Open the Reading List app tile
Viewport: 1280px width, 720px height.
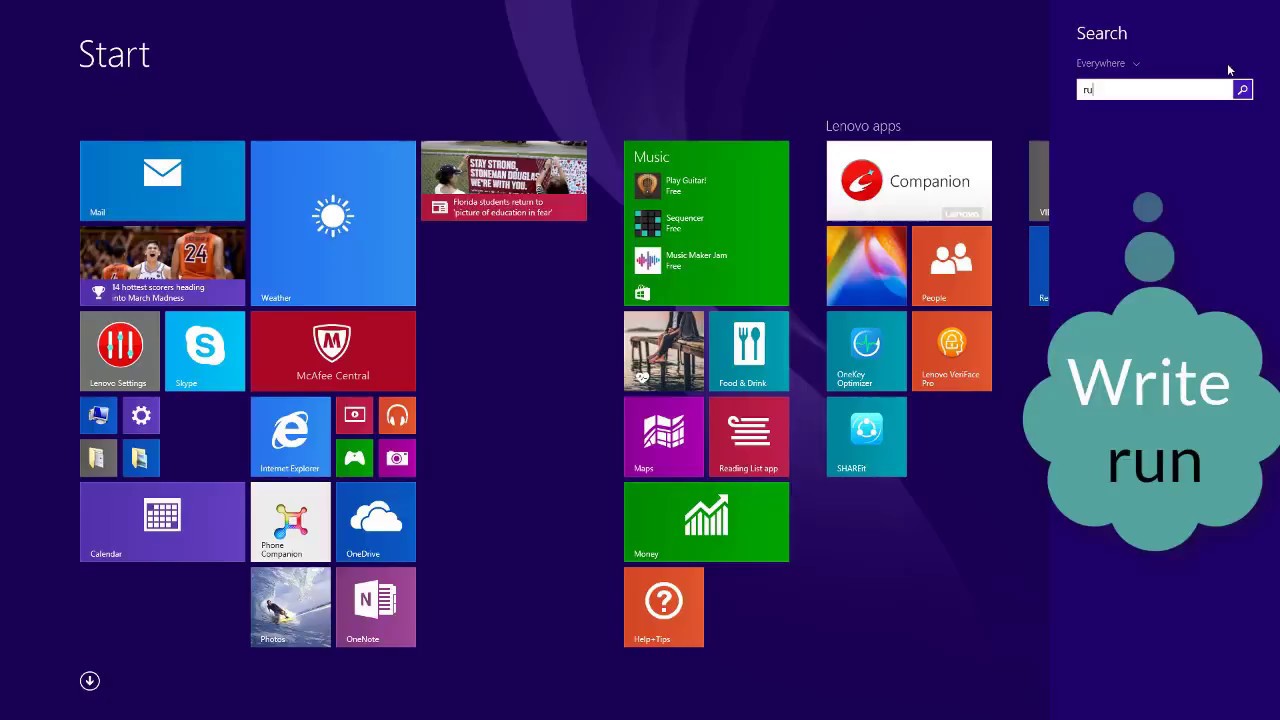point(749,437)
